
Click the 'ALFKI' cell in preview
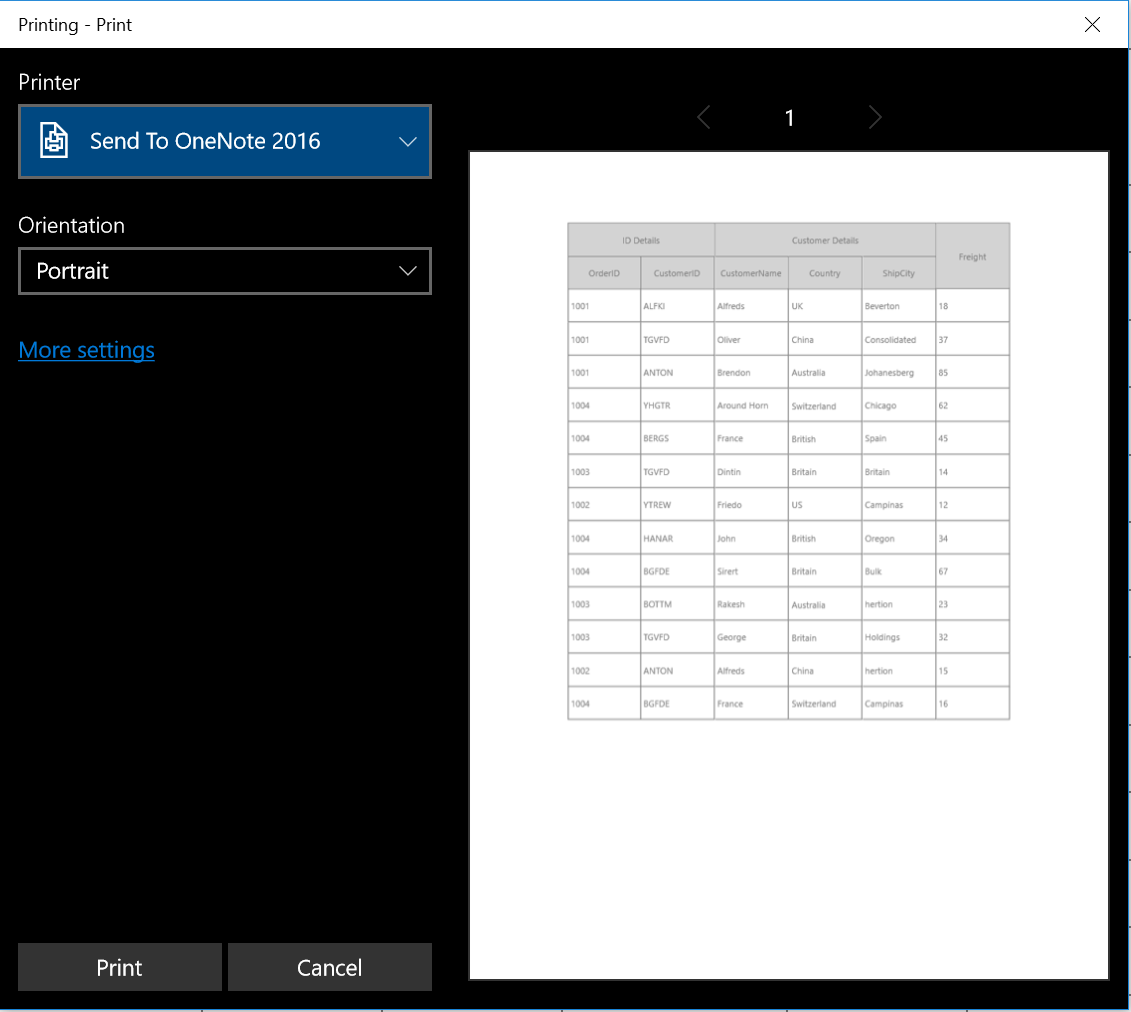tap(677, 306)
